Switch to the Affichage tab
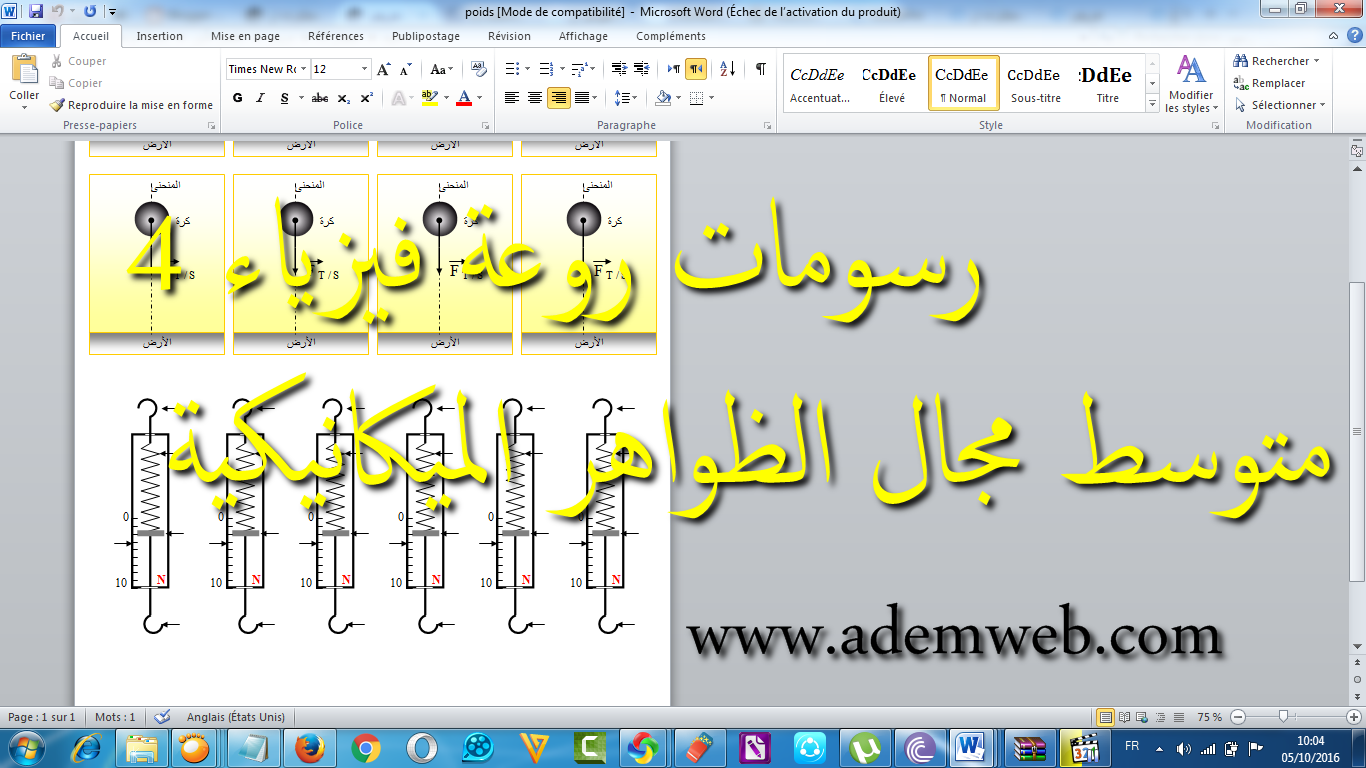 tap(583, 36)
